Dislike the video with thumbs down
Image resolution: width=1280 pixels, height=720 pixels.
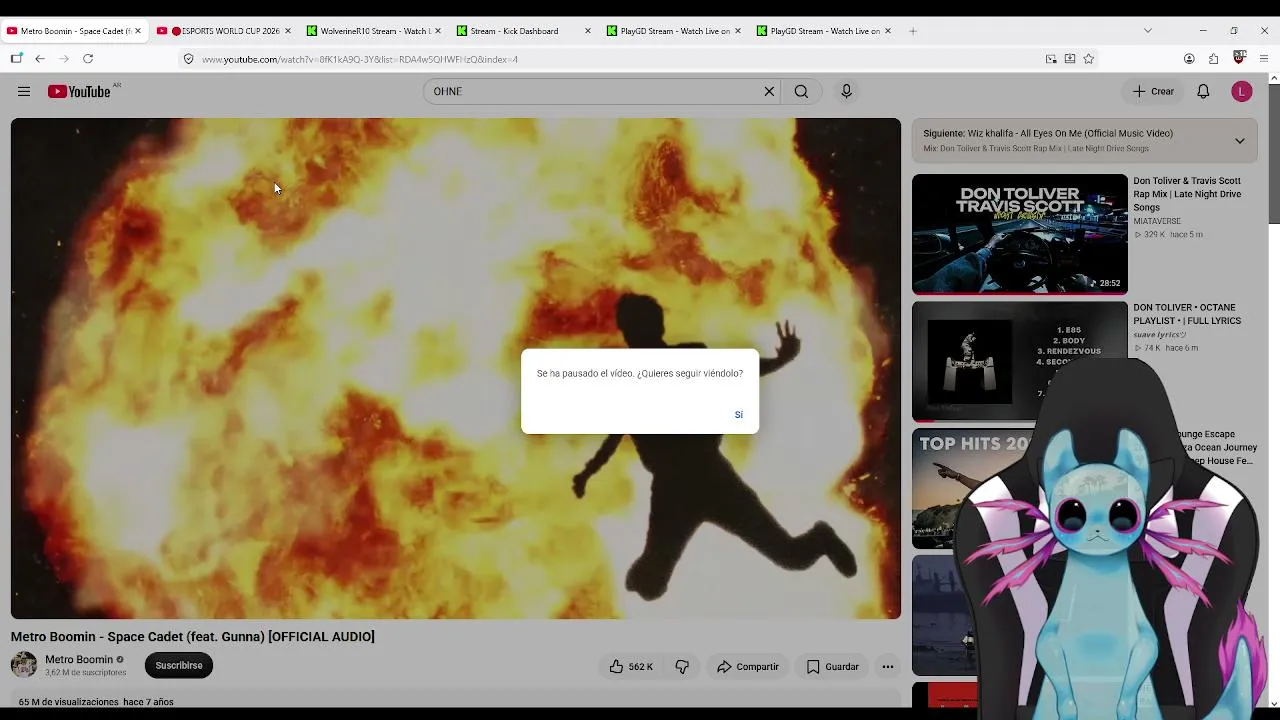[682, 667]
